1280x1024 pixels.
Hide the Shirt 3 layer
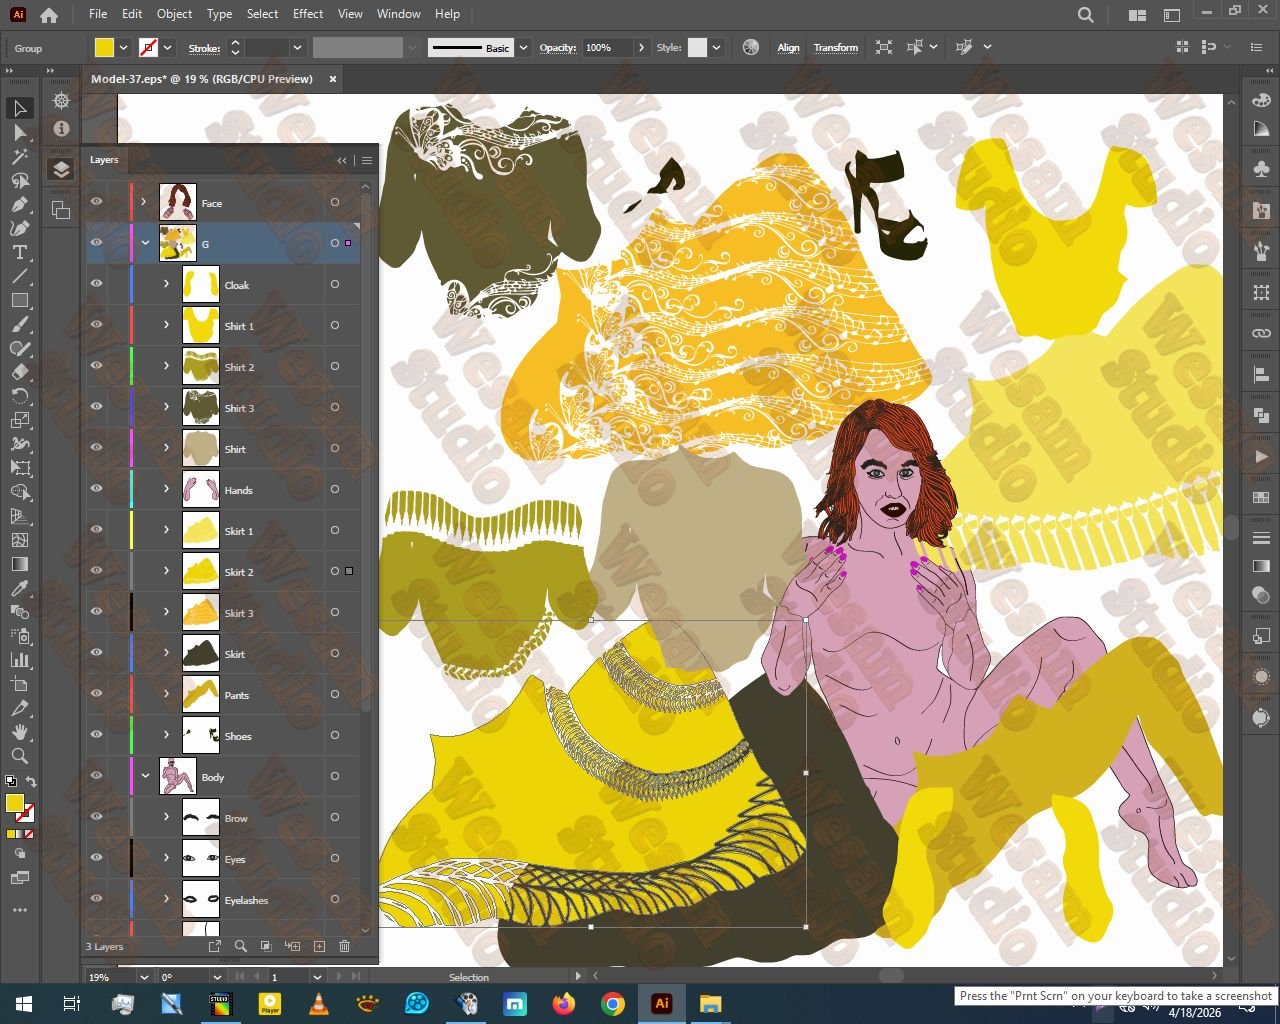coord(97,407)
